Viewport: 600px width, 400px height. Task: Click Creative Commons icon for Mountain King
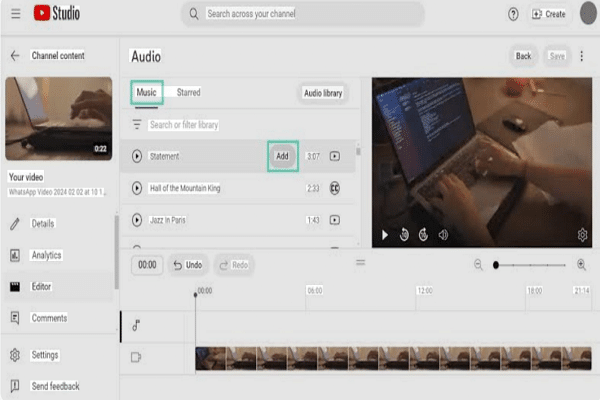tap(335, 188)
